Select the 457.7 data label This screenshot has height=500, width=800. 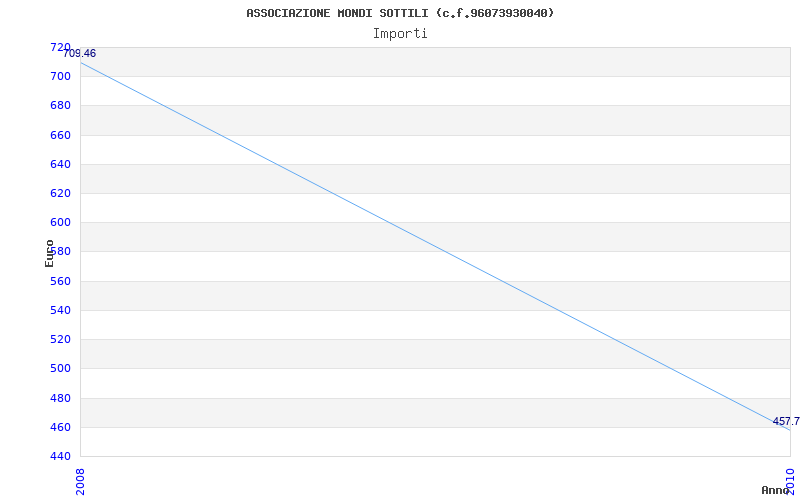[x=786, y=421]
